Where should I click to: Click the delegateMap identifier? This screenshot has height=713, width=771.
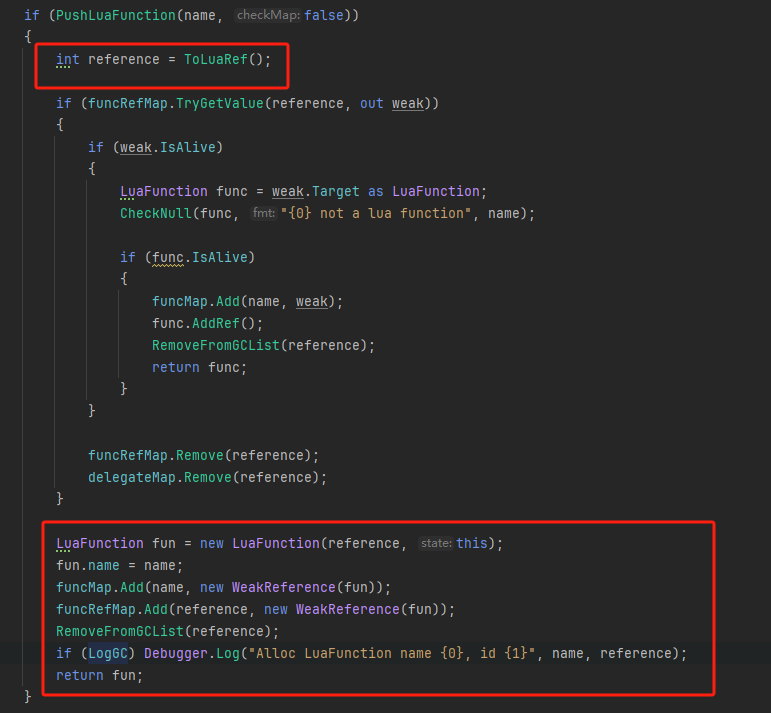pyautogui.click(x=132, y=477)
